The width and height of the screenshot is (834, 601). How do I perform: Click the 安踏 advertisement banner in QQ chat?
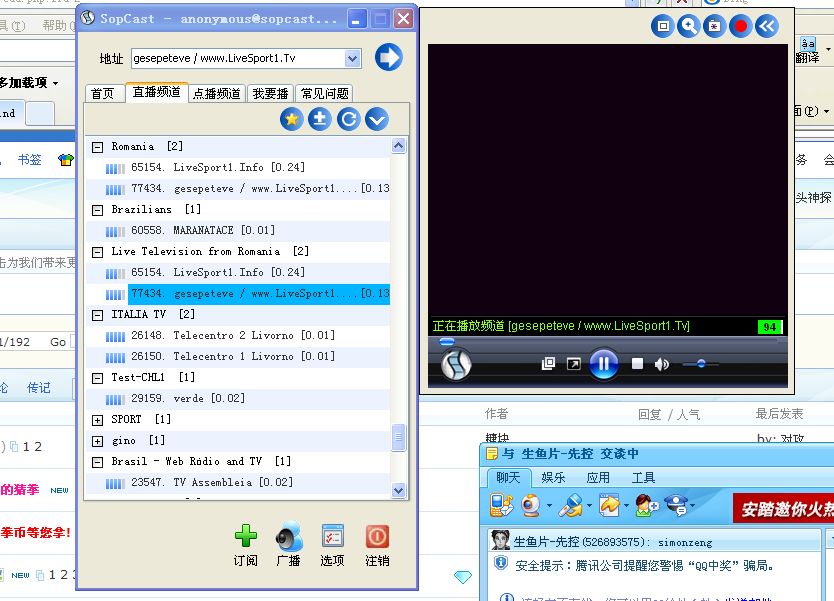pyautogui.click(x=783, y=508)
